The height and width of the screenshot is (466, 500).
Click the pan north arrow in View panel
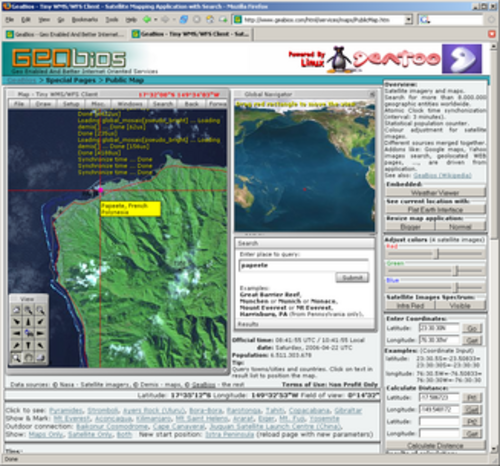pyautogui.click(x=28, y=322)
